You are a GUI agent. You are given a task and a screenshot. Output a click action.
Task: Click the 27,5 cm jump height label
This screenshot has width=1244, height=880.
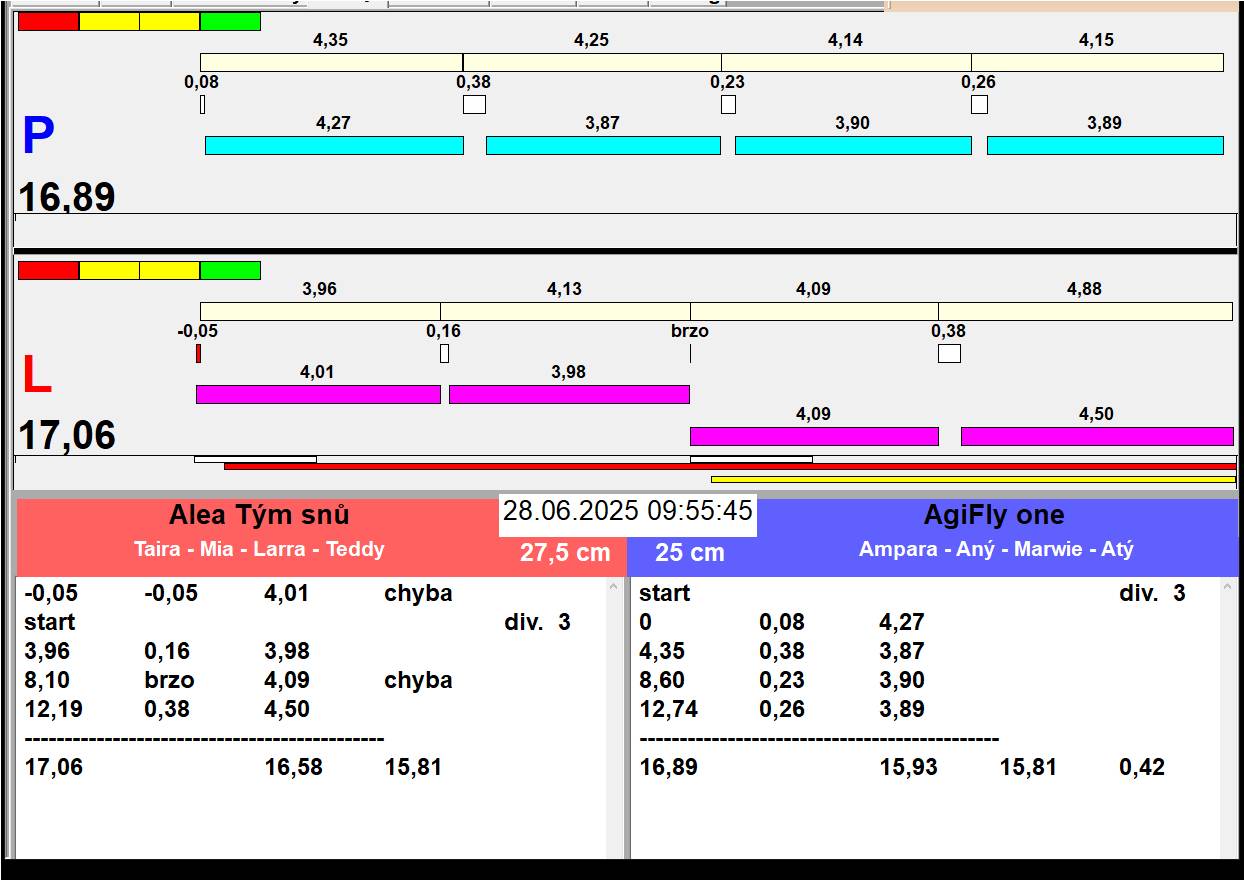[565, 553]
